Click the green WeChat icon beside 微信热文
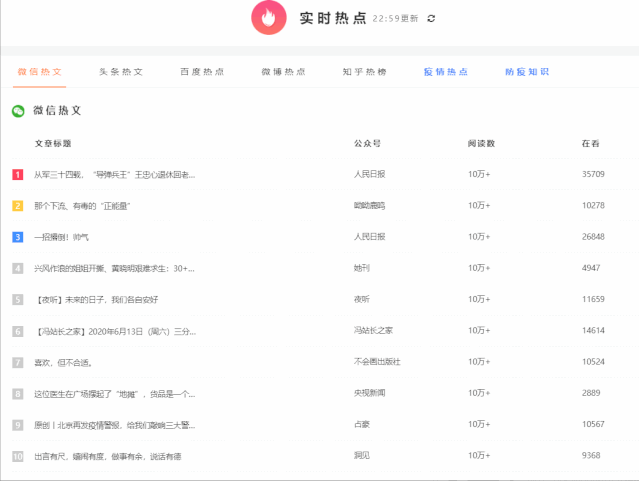The image size is (639, 481). tap(18, 111)
